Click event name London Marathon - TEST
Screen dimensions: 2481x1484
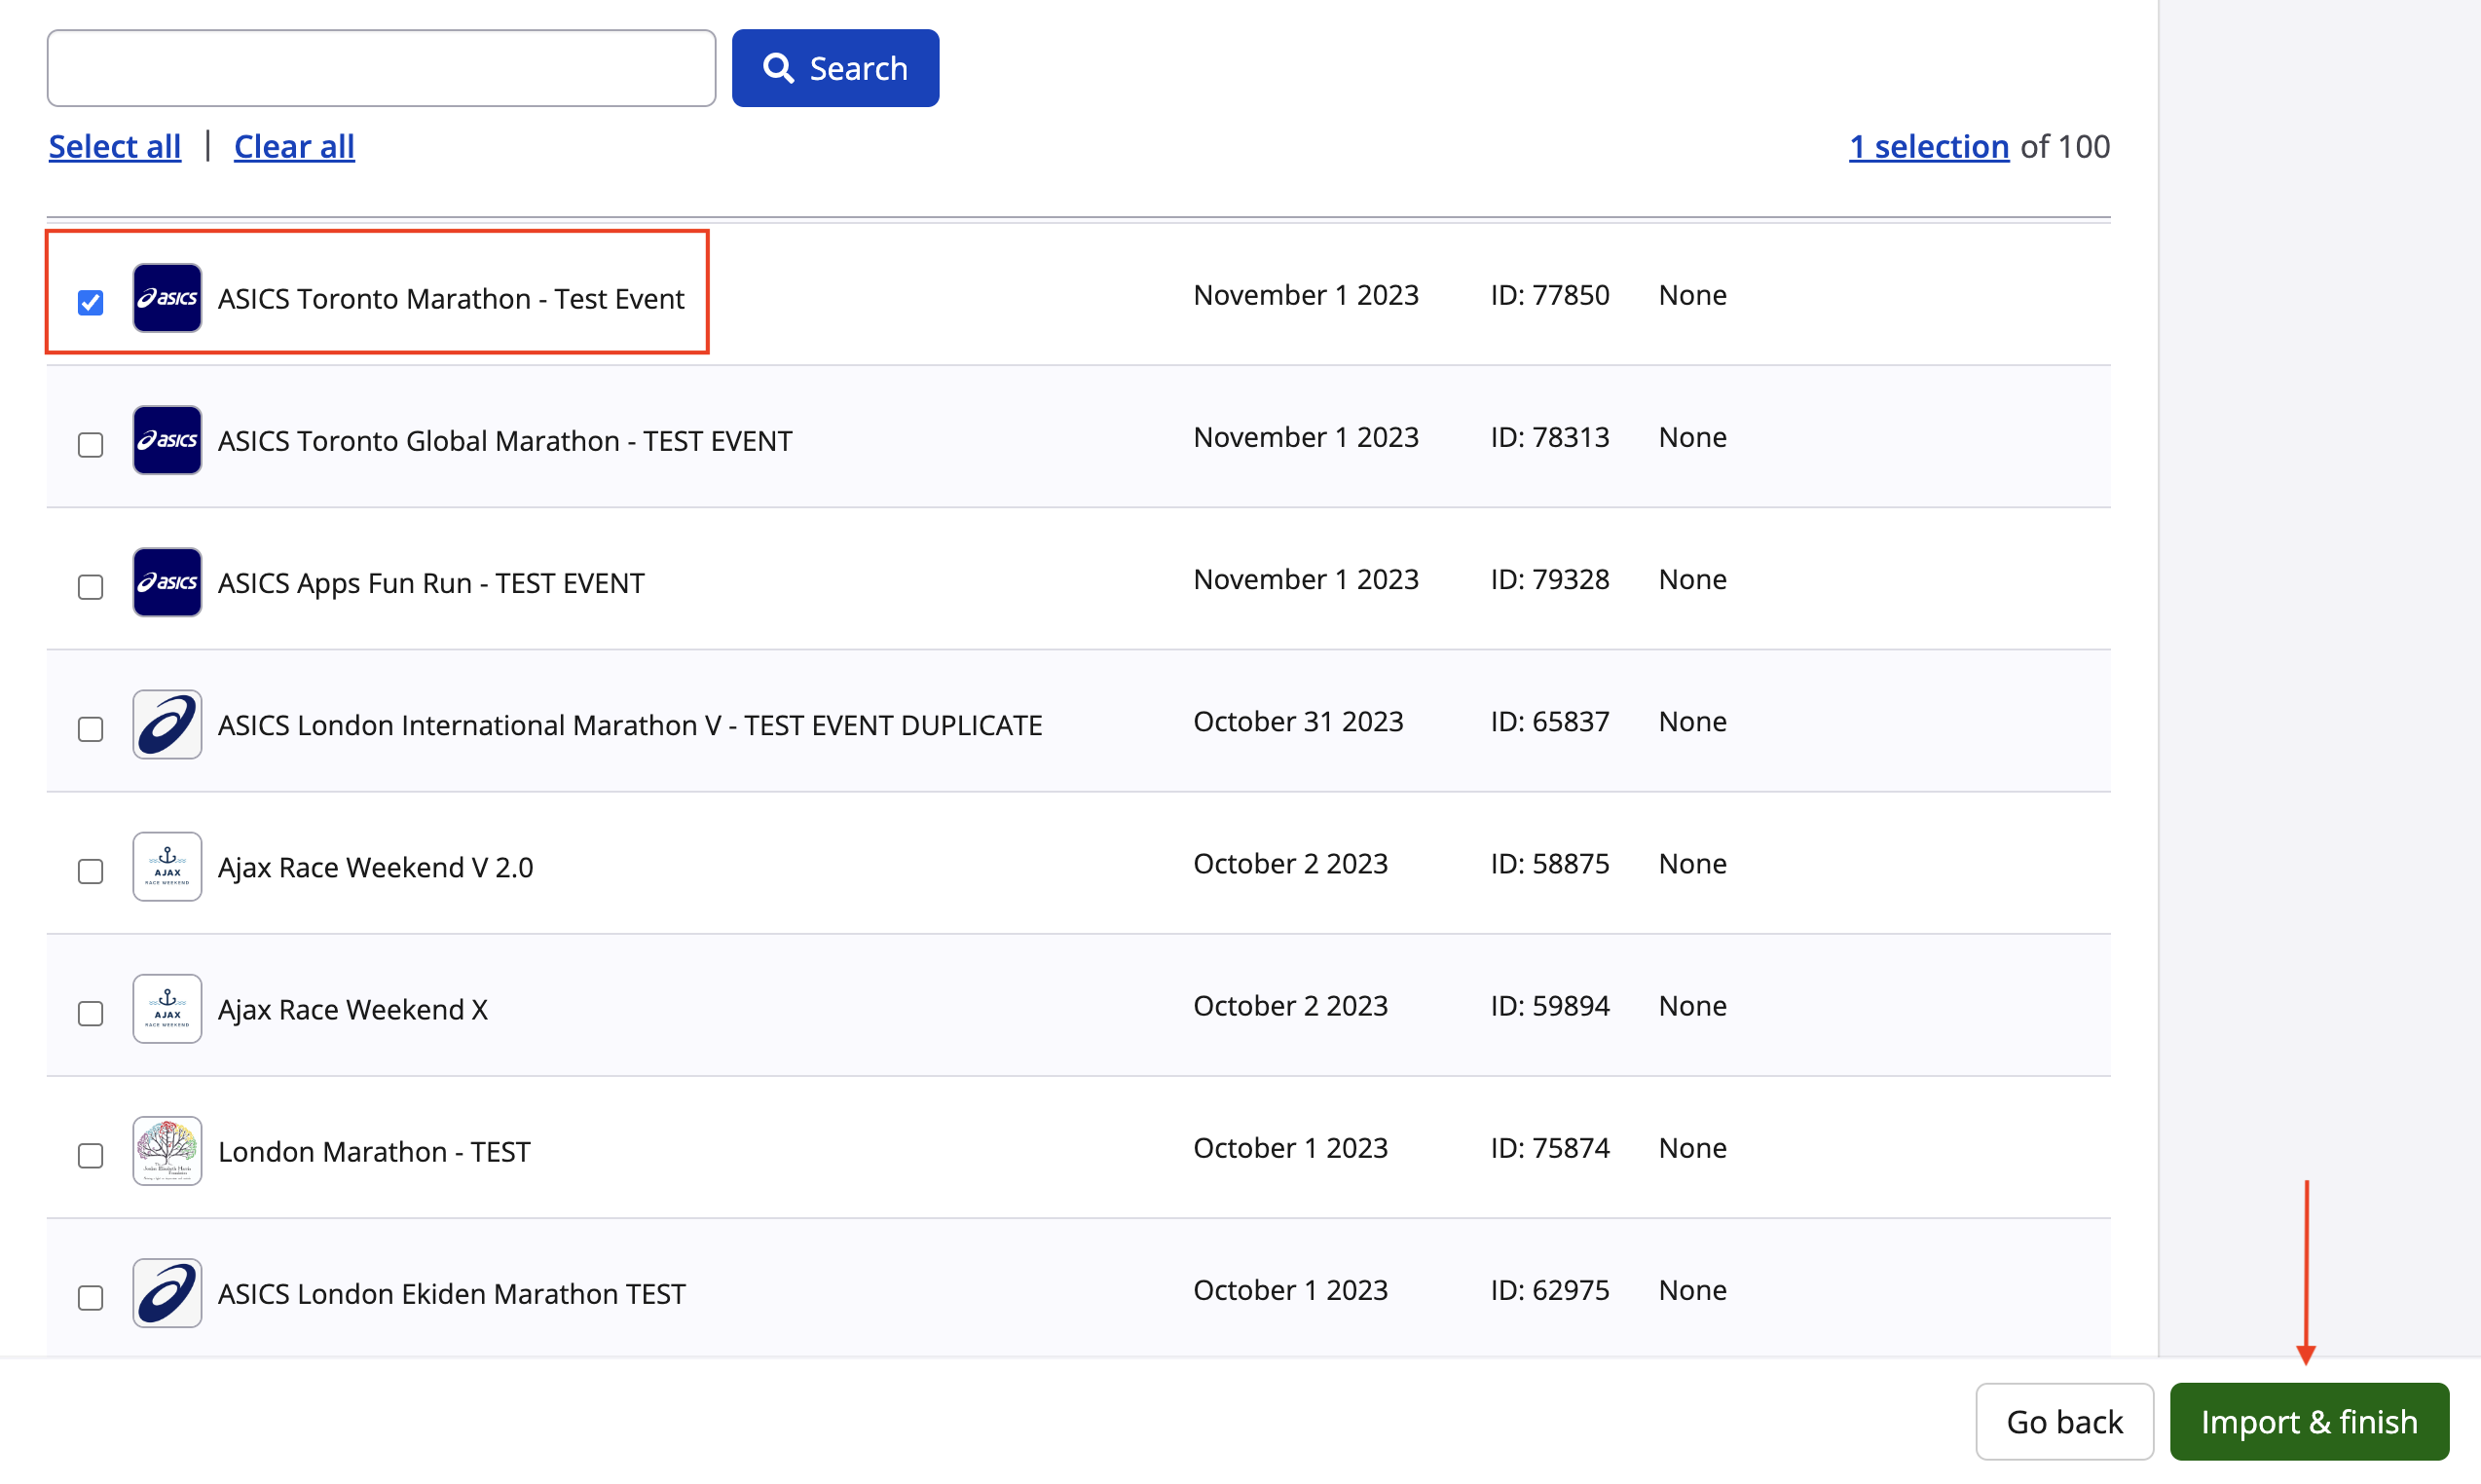374,1151
